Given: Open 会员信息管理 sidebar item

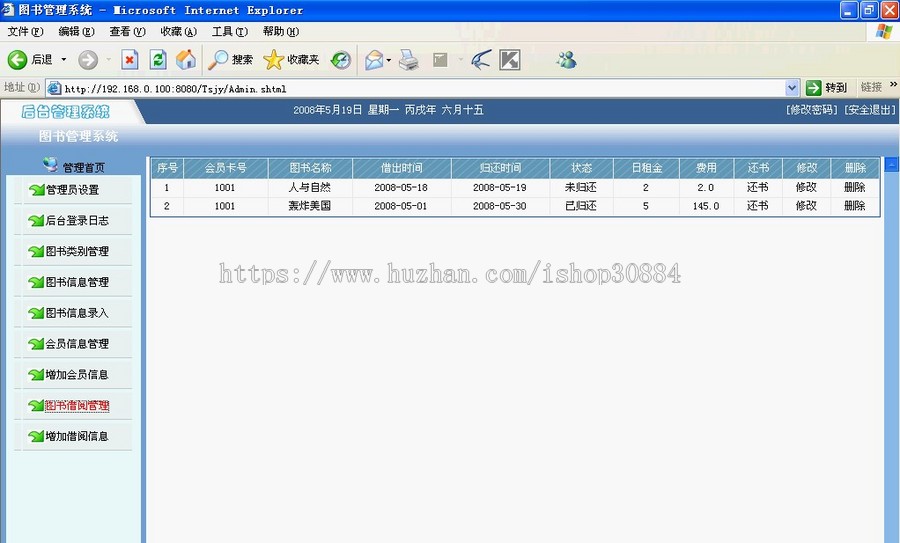Looking at the screenshot, I should tap(77, 344).
